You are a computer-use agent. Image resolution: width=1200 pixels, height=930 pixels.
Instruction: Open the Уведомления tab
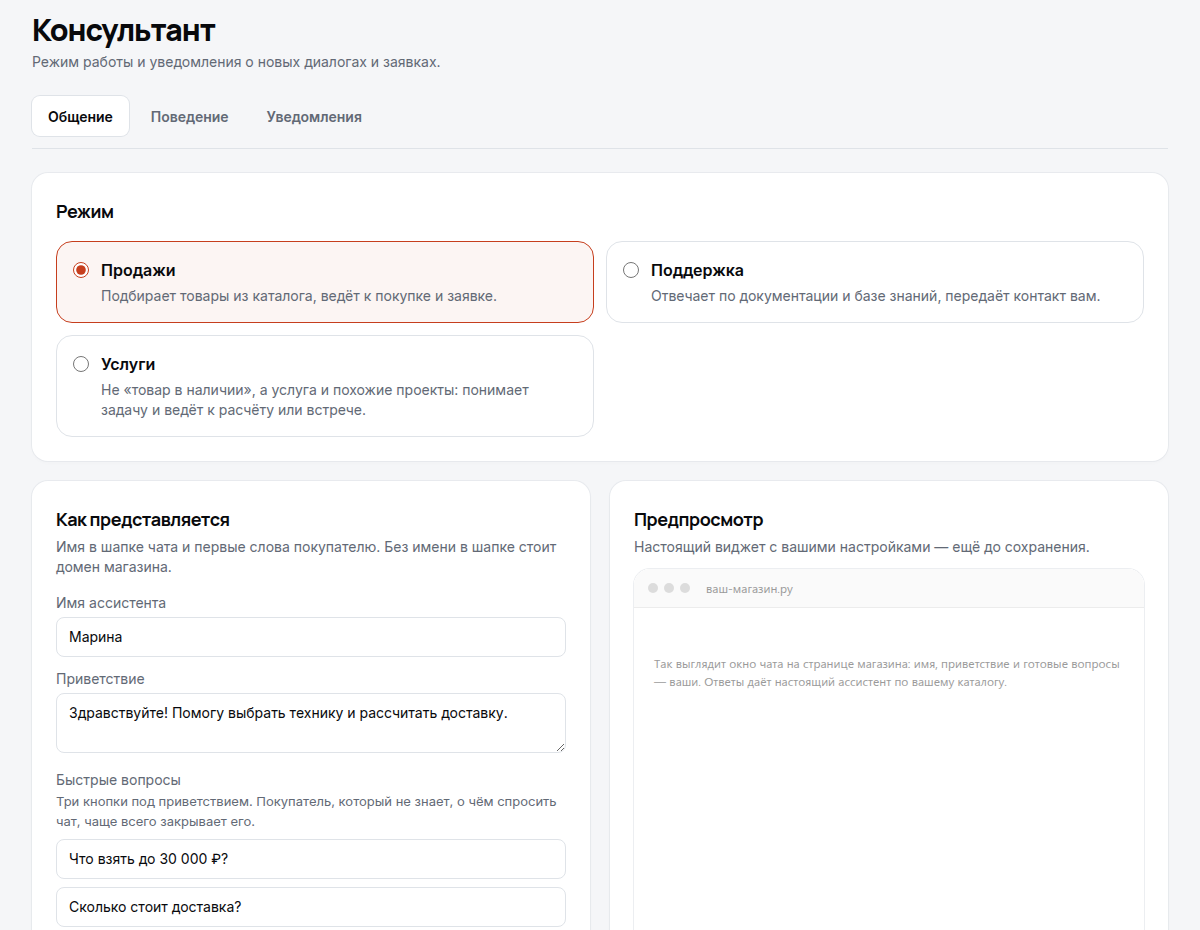pyautogui.click(x=314, y=116)
